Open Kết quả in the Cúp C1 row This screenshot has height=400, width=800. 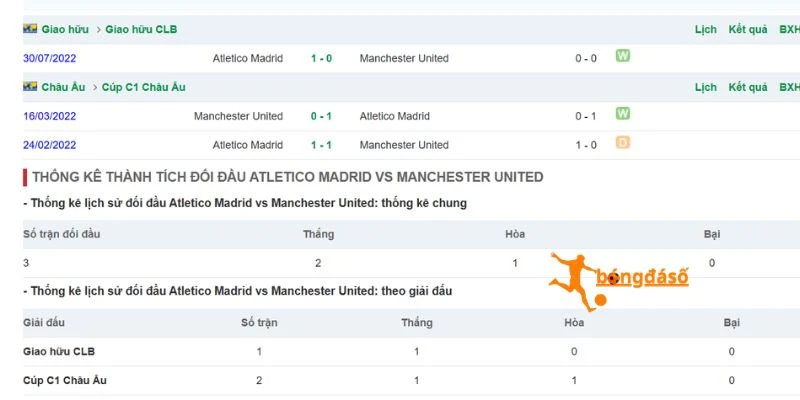748,87
